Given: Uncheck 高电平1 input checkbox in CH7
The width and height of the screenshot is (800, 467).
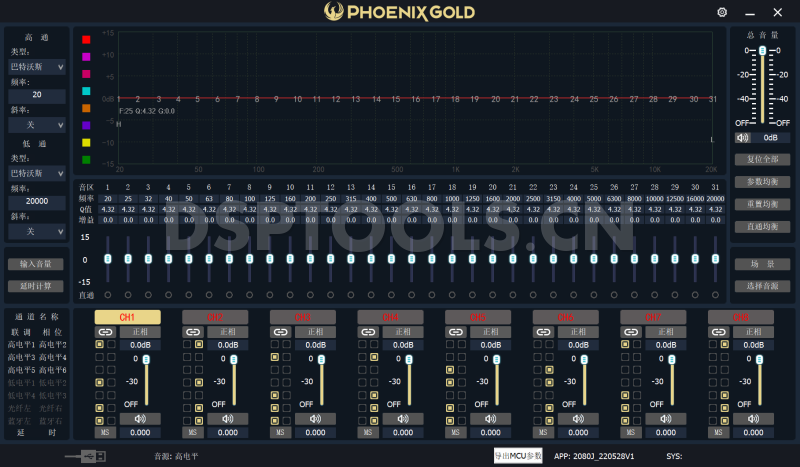Looking at the screenshot, I should pyautogui.click(x=625, y=345).
